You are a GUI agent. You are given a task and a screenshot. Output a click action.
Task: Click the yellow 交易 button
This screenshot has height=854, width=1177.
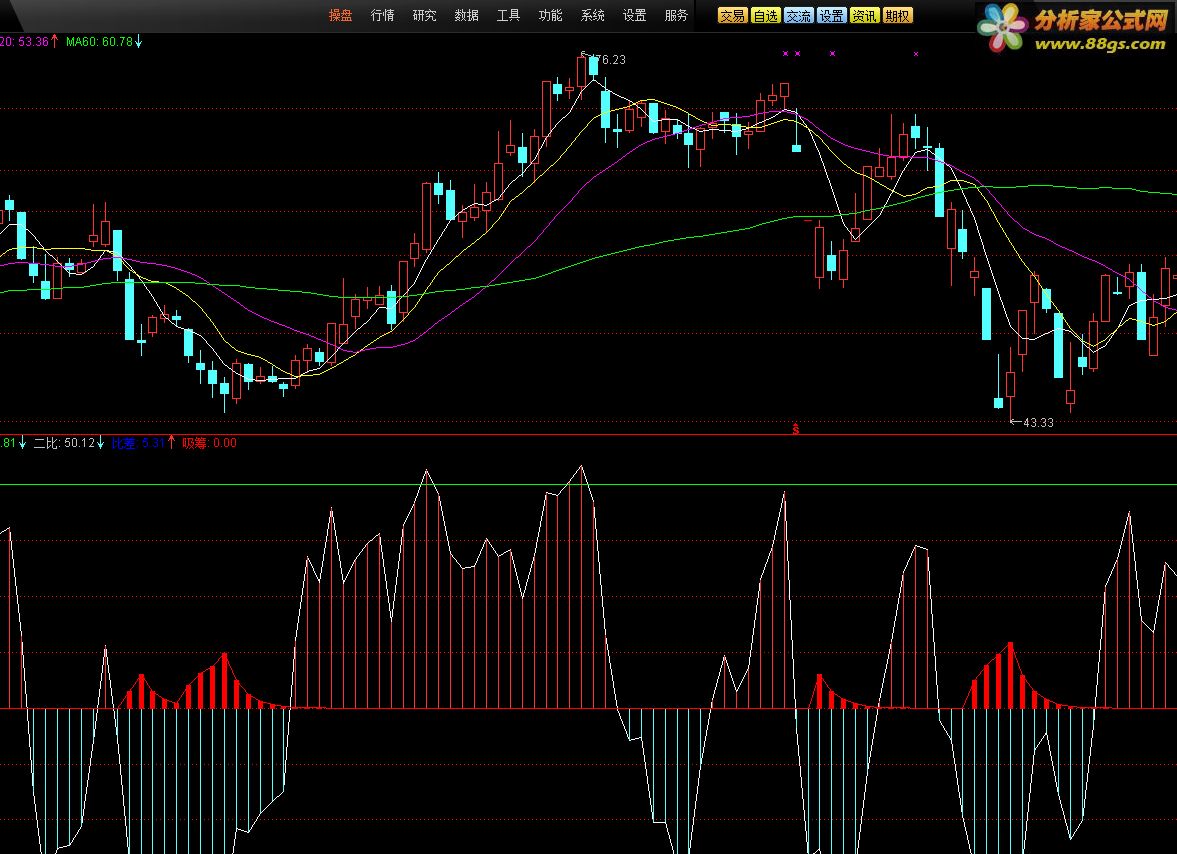pos(733,16)
